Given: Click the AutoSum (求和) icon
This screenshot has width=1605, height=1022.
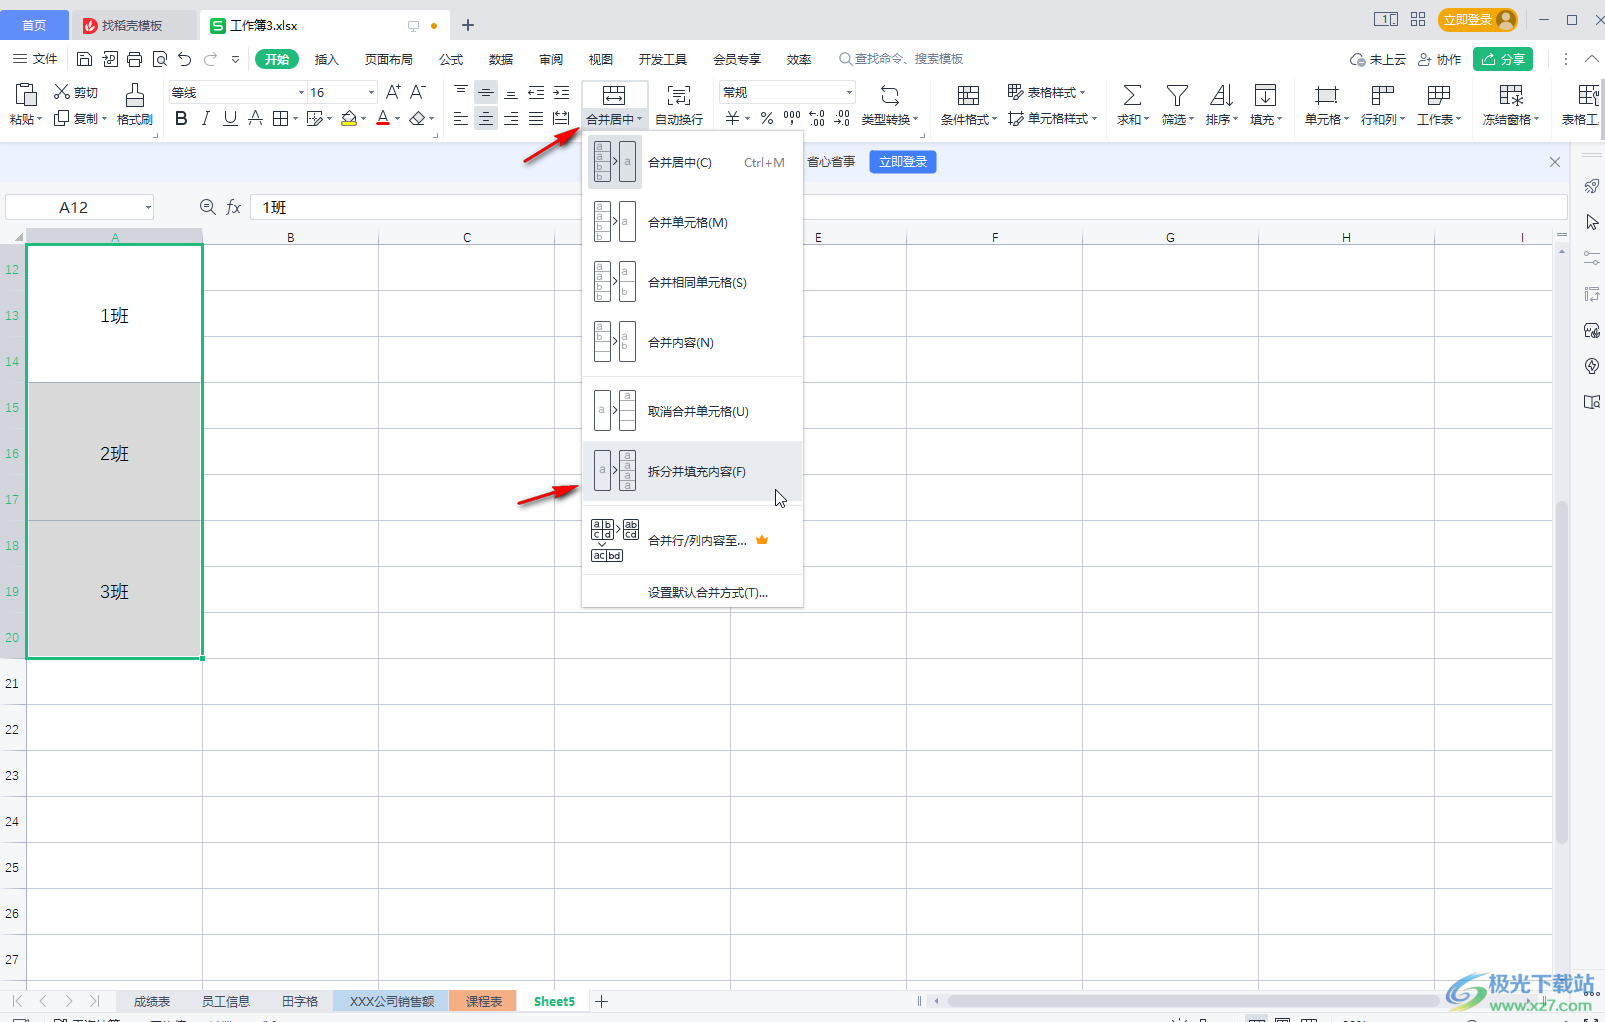Looking at the screenshot, I should pyautogui.click(x=1132, y=96).
